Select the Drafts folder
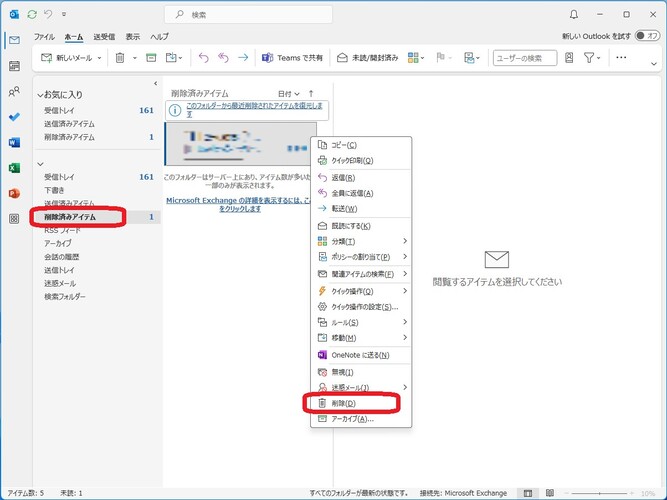The width and height of the screenshot is (667, 500). (x=99, y=190)
